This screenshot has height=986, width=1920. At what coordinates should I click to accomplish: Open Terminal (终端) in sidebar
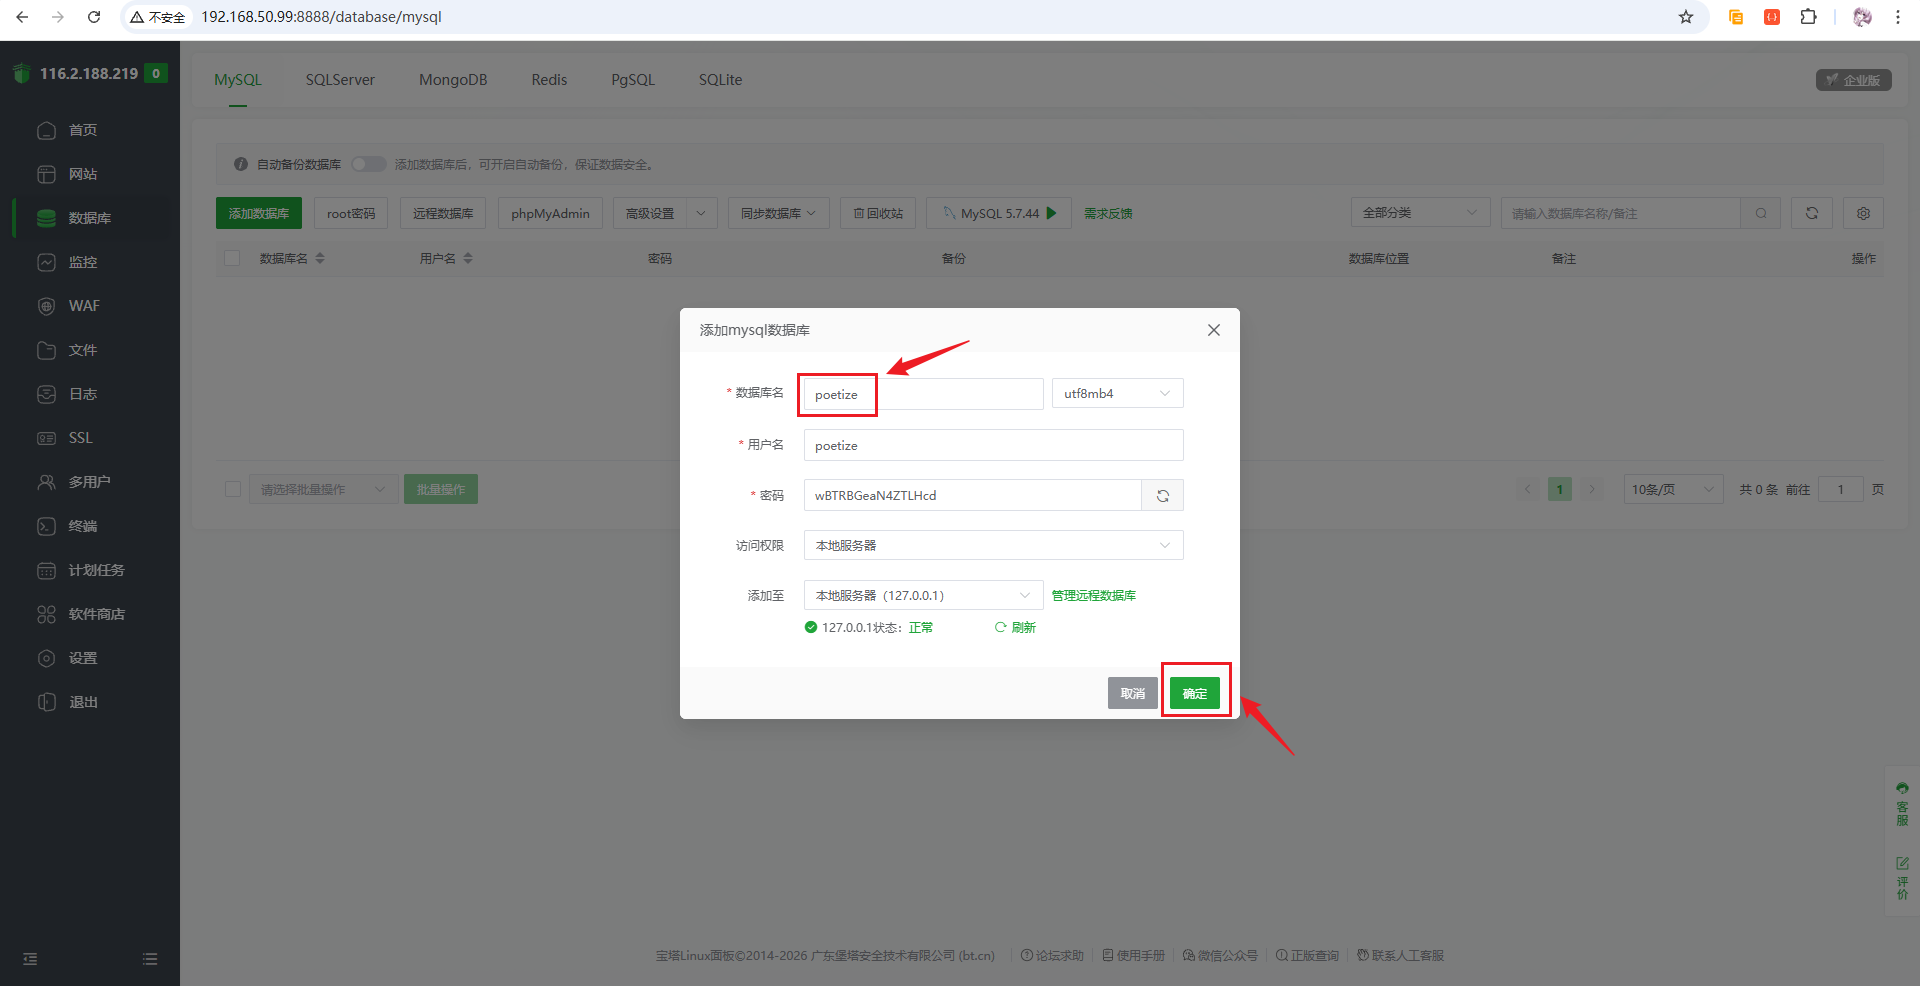82,526
